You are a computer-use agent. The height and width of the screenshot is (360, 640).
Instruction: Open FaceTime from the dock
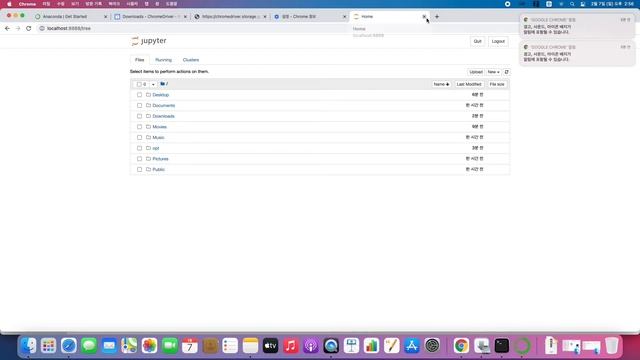170,346
